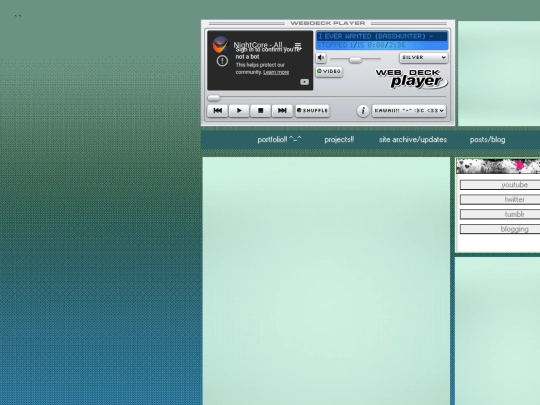Go to site archive/updates

[413, 139]
